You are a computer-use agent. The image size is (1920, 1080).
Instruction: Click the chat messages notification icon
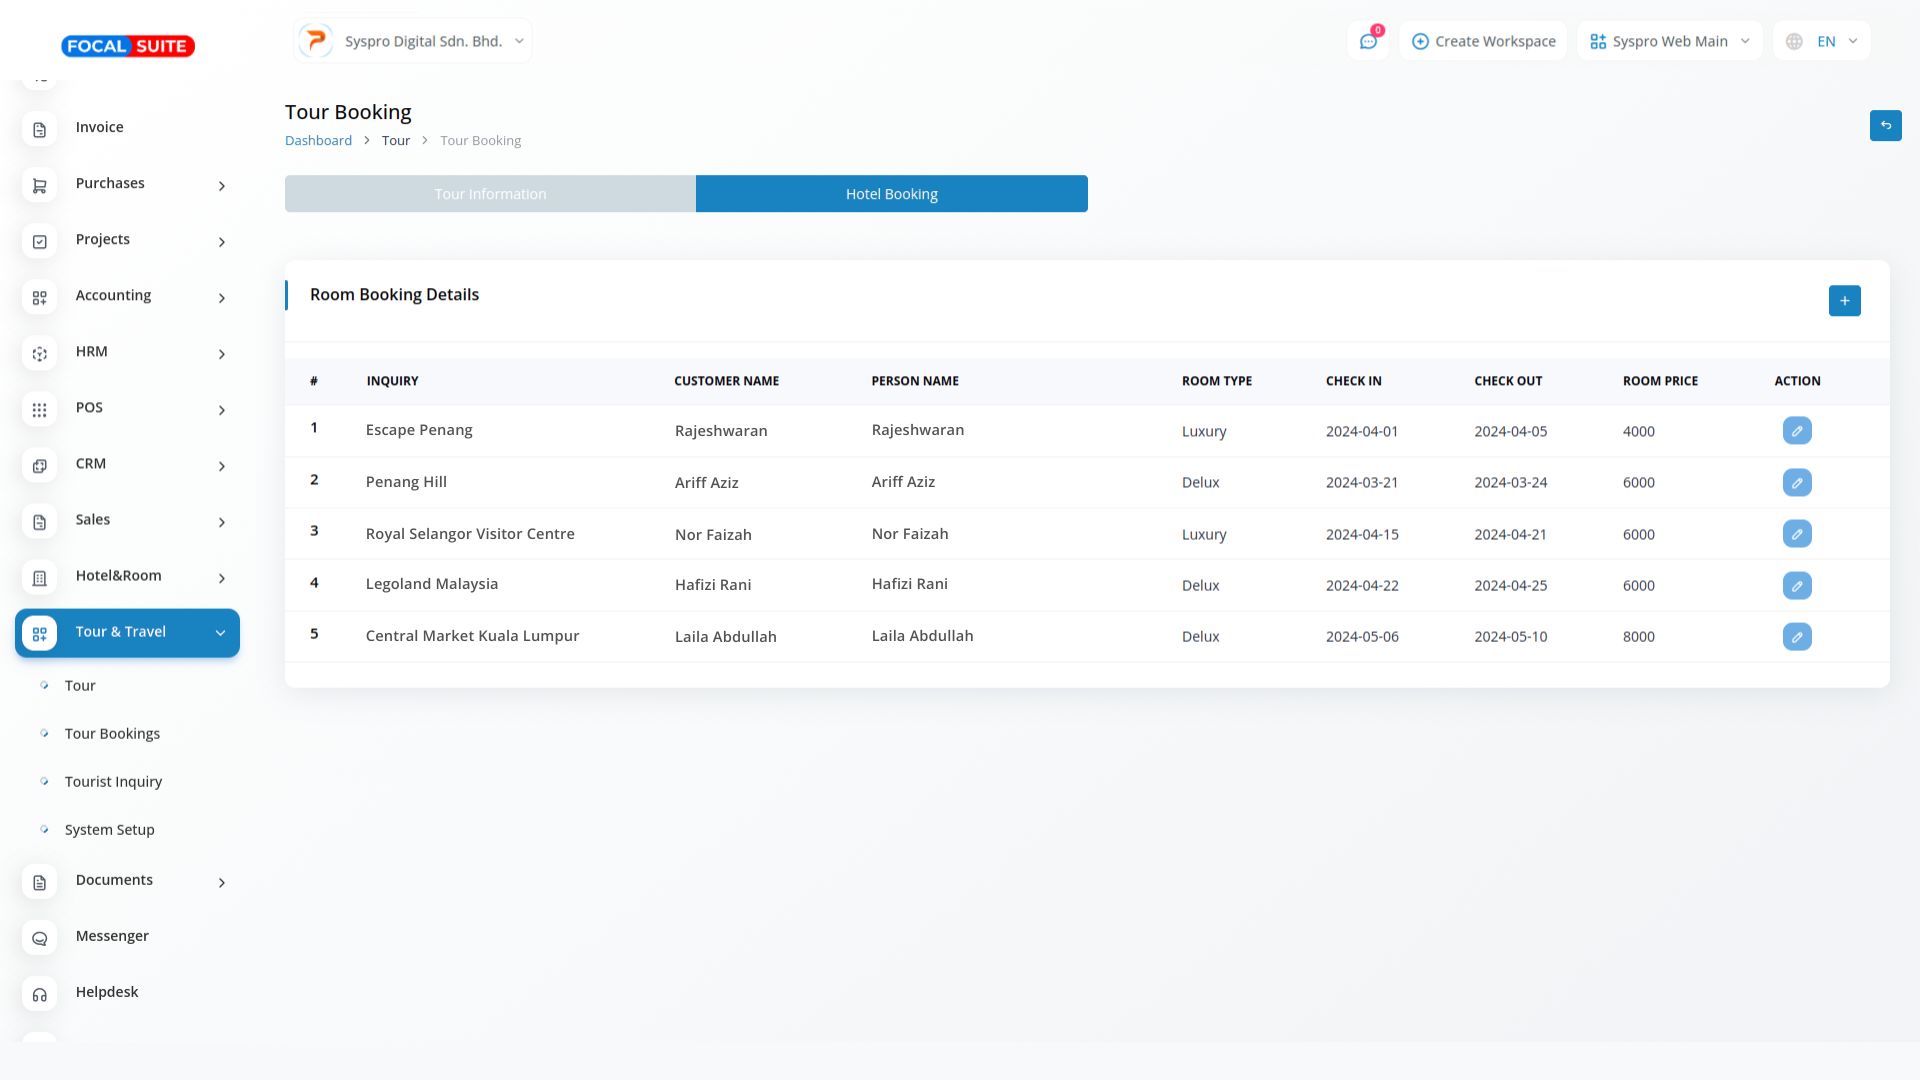1367,41
